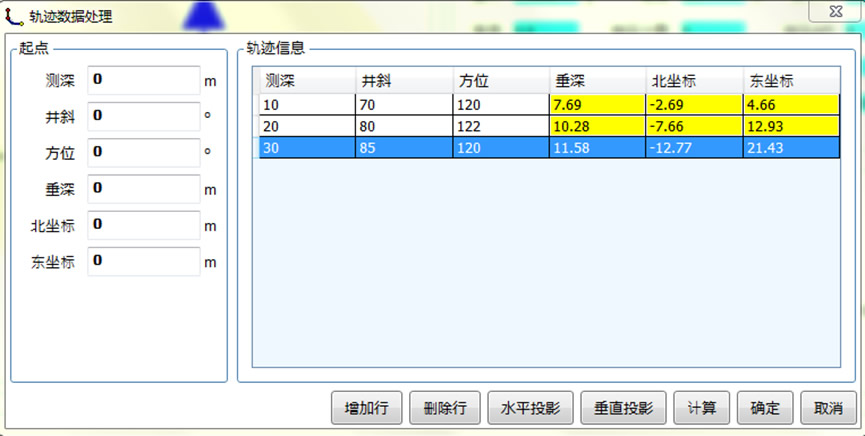This screenshot has width=865, height=436.
Task: Click the 井斜 cell showing 80
Action: pyautogui.click(x=402, y=126)
